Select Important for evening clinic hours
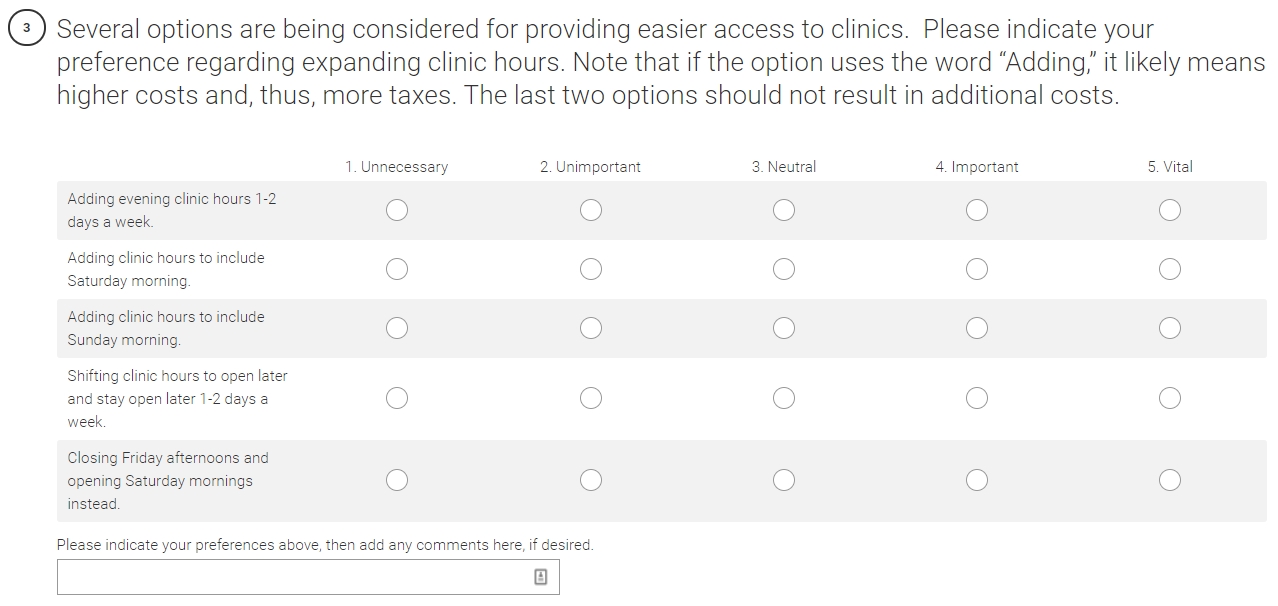 point(977,210)
